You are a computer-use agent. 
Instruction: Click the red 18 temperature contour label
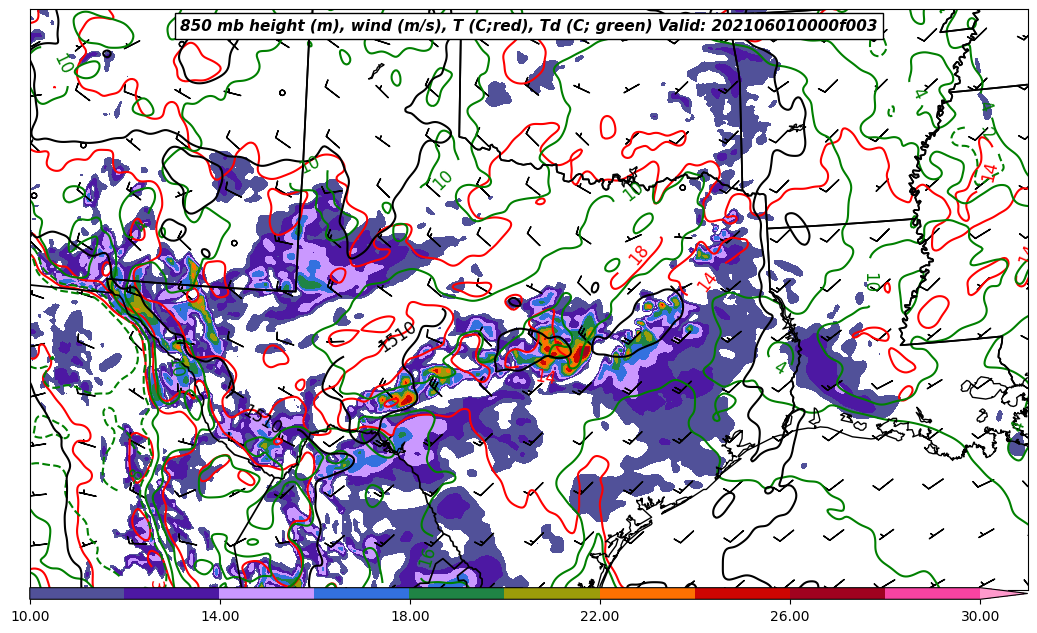coord(638,255)
